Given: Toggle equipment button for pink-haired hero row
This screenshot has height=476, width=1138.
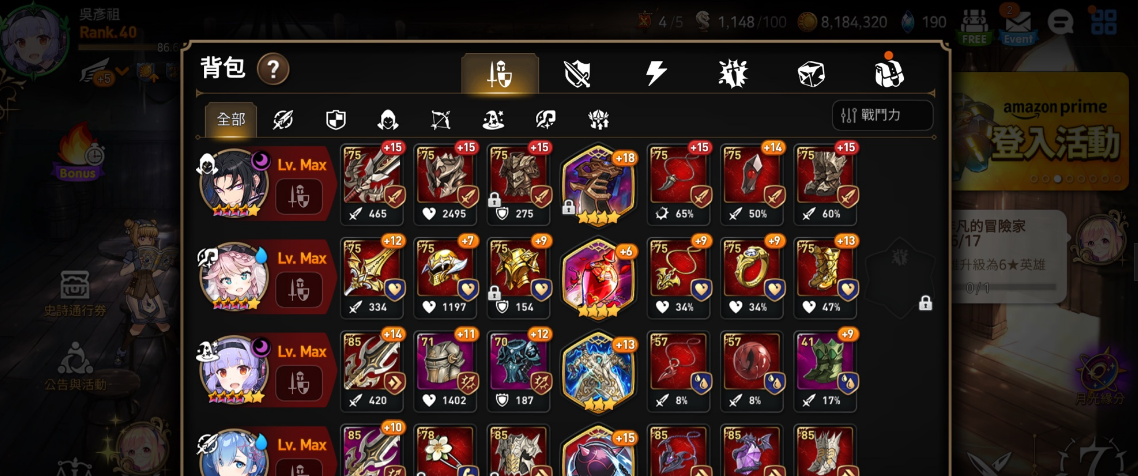Looking at the screenshot, I should point(298,290).
